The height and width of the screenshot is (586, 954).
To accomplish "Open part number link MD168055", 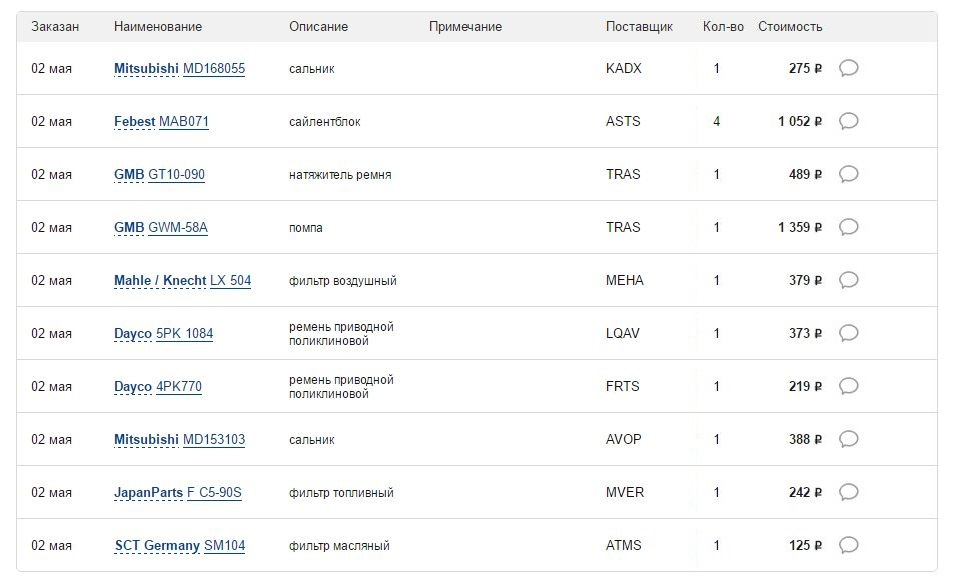I will click(x=214, y=68).
